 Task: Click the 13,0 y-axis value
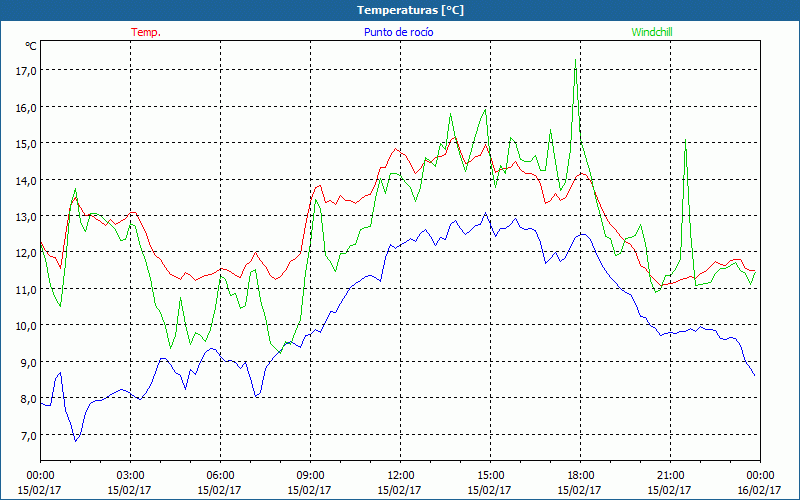pos(26,217)
